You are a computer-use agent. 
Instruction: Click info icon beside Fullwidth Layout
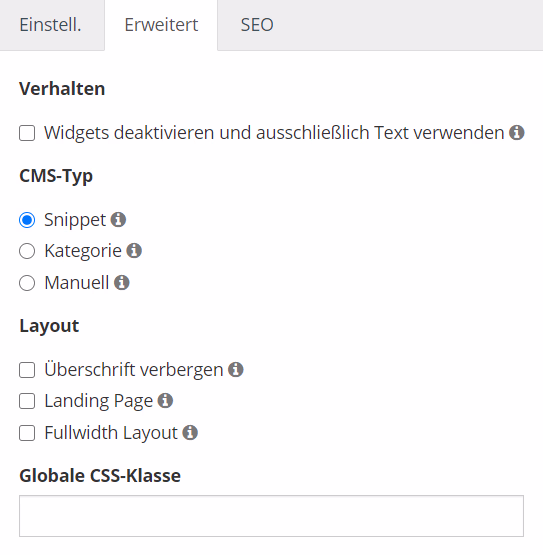click(x=190, y=433)
